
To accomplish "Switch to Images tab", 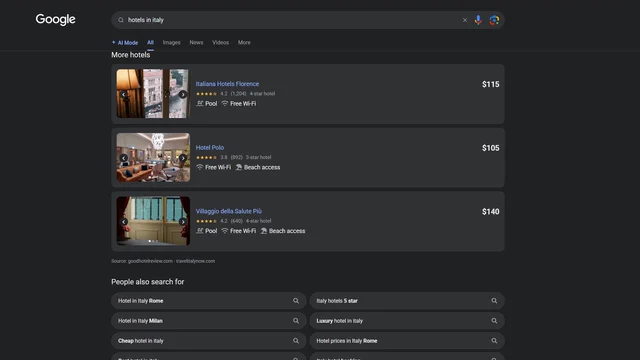I will click(171, 42).
